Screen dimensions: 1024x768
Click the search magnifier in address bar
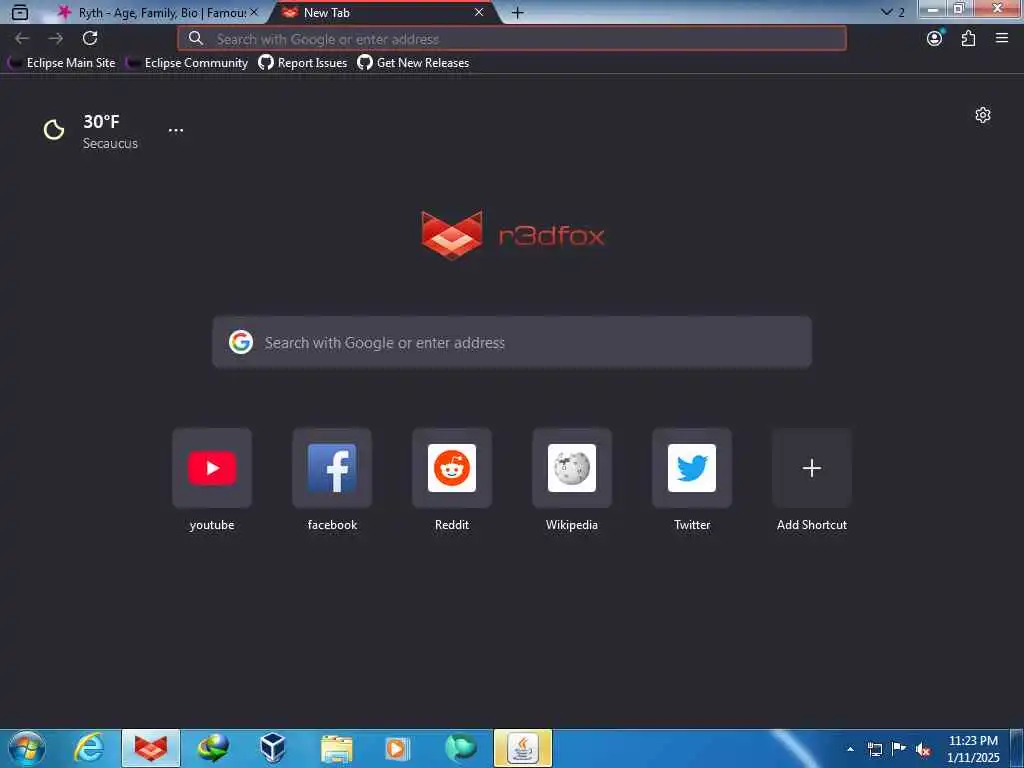click(196, 39)
